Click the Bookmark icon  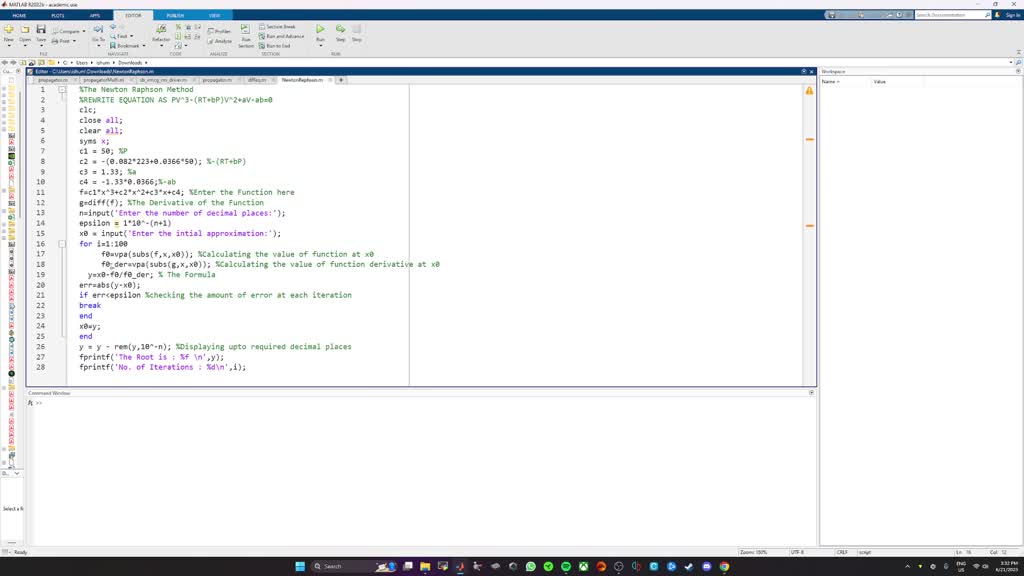pos(113,46)
